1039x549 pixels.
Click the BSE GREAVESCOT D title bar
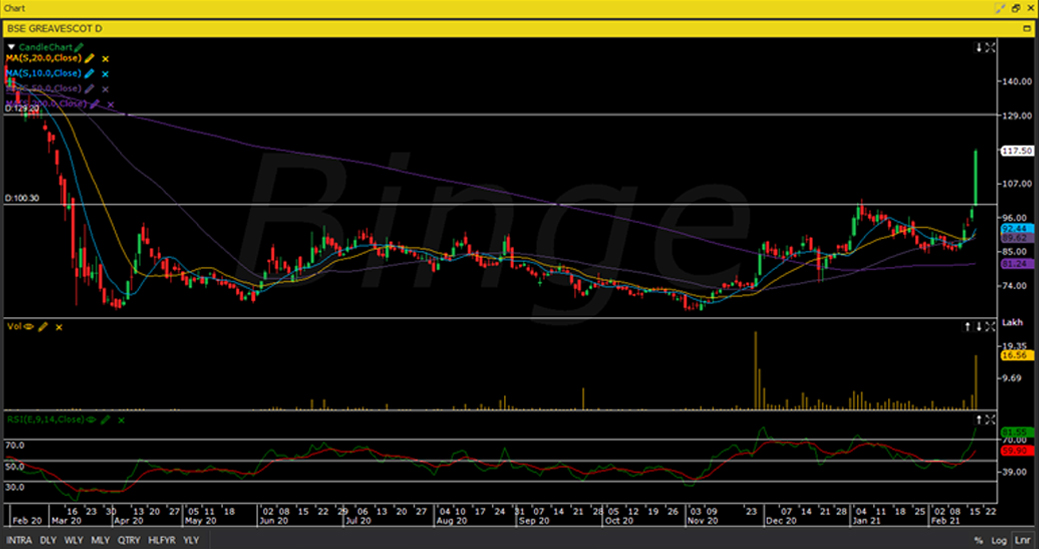coord(520,28)
